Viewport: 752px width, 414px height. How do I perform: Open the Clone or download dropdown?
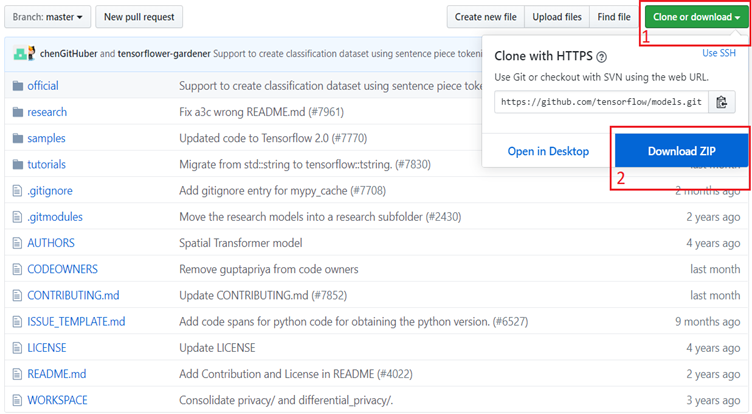(696, 17)
